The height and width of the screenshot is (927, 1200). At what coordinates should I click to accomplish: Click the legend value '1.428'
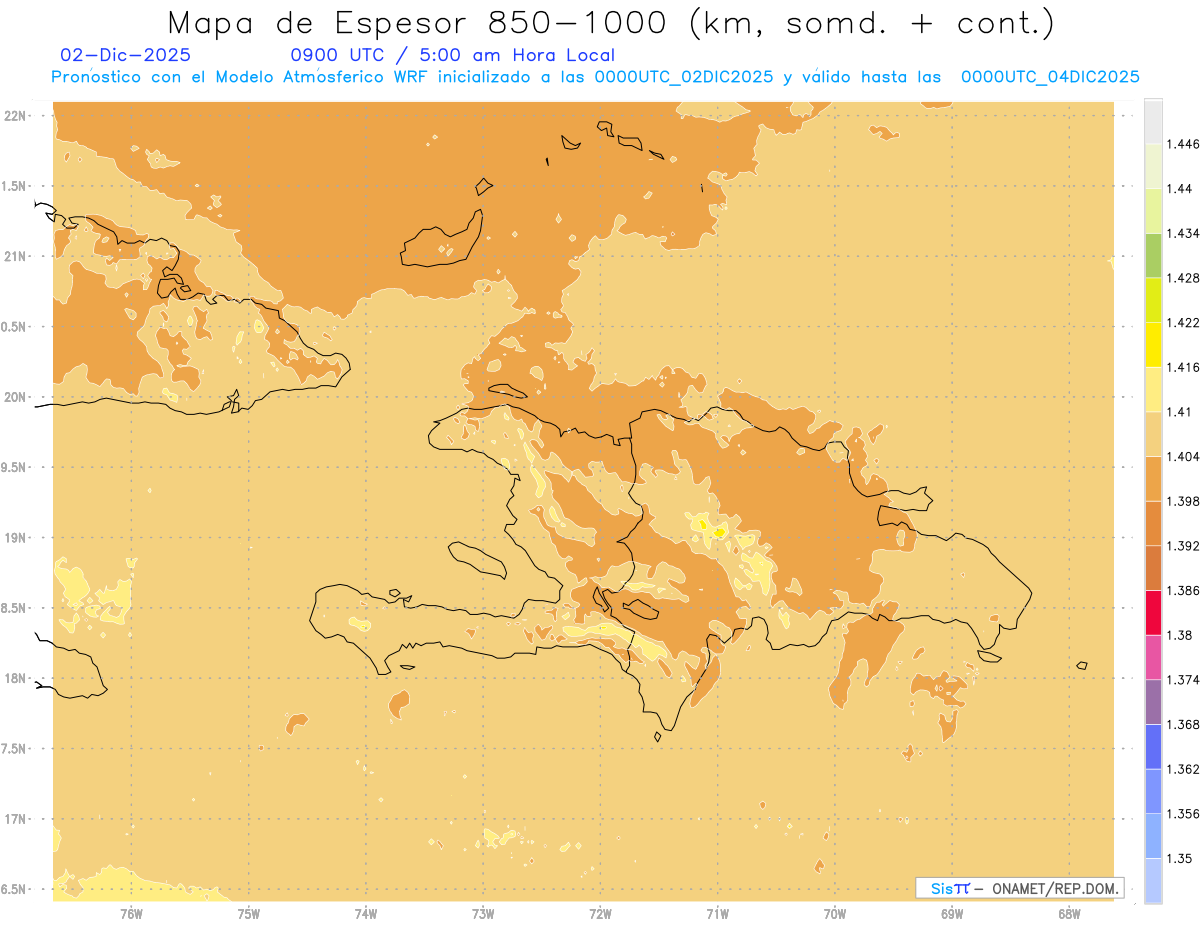(1183, 278)
